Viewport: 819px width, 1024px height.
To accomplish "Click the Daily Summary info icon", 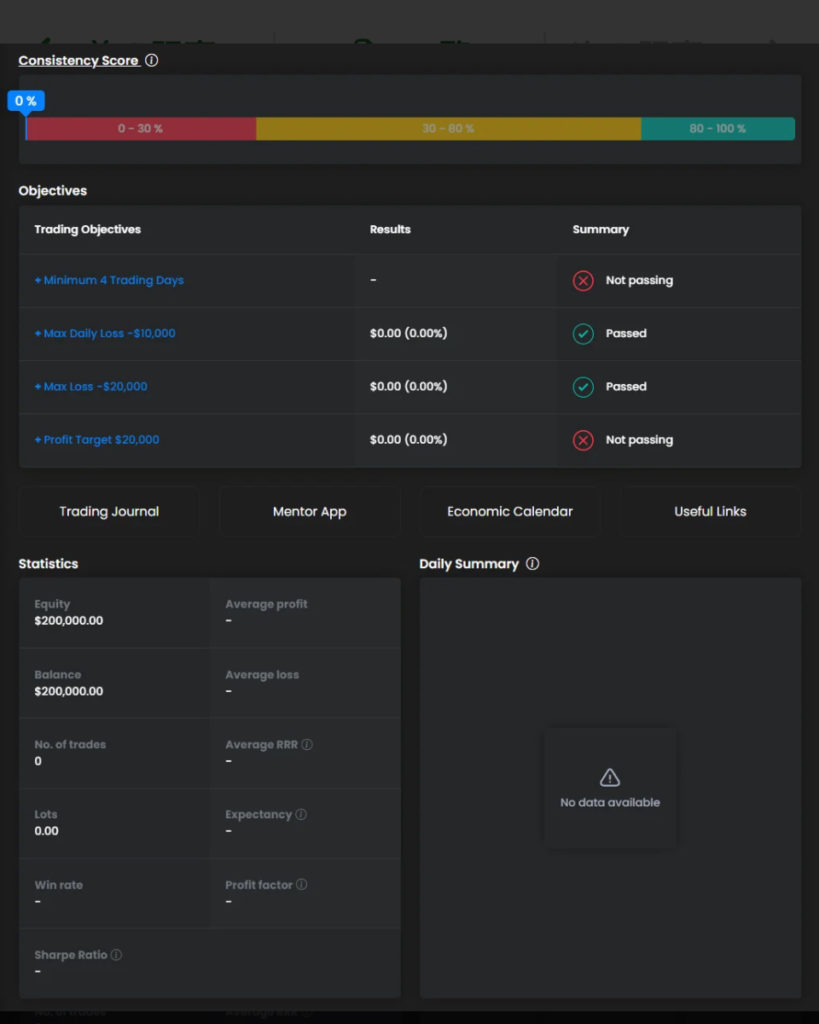I will [532, 564].
